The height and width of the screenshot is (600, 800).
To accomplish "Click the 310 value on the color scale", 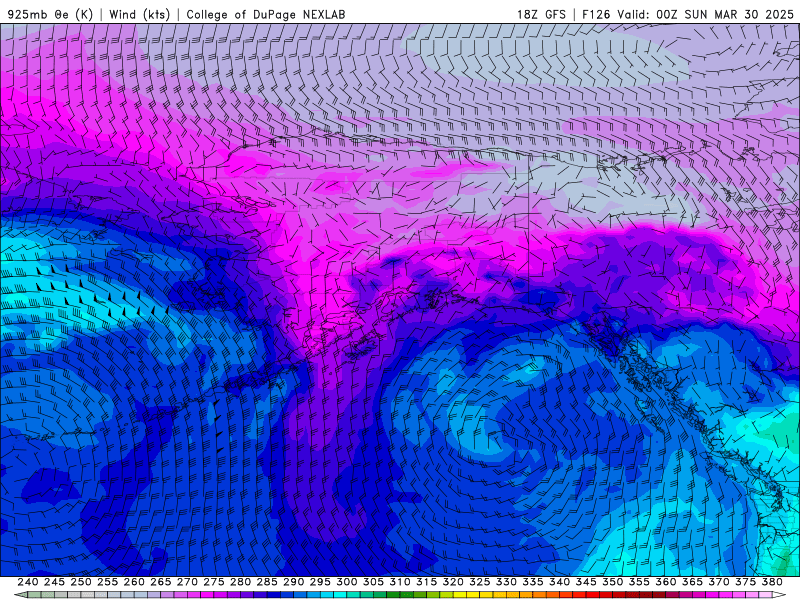I will tap(400, 582).
